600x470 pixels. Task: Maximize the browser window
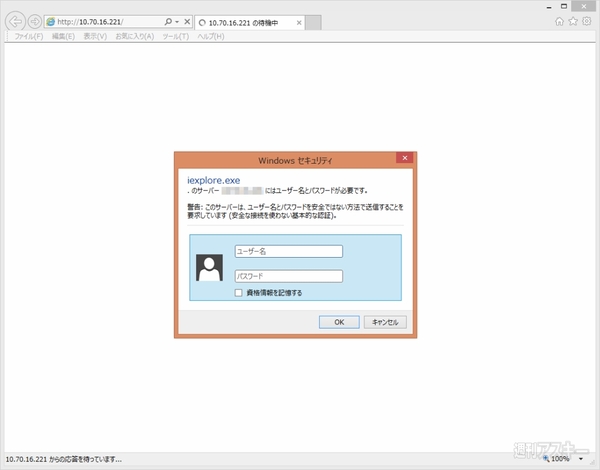tap(564, 6)
